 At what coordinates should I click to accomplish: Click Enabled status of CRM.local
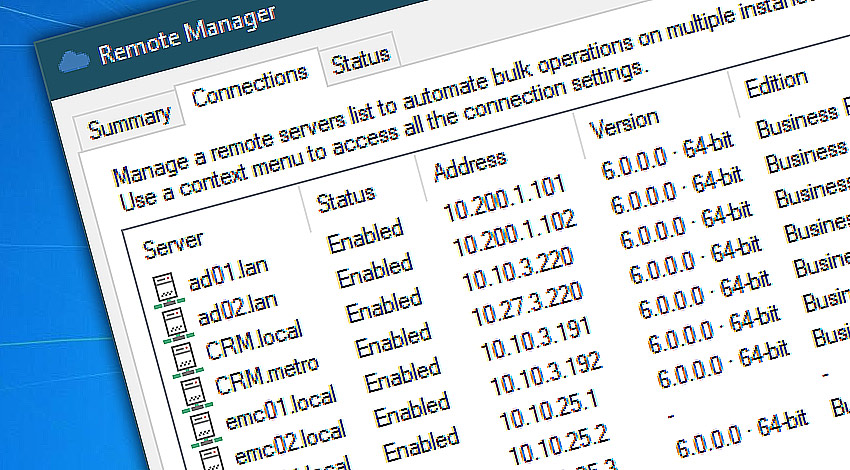tap(384, 306)
